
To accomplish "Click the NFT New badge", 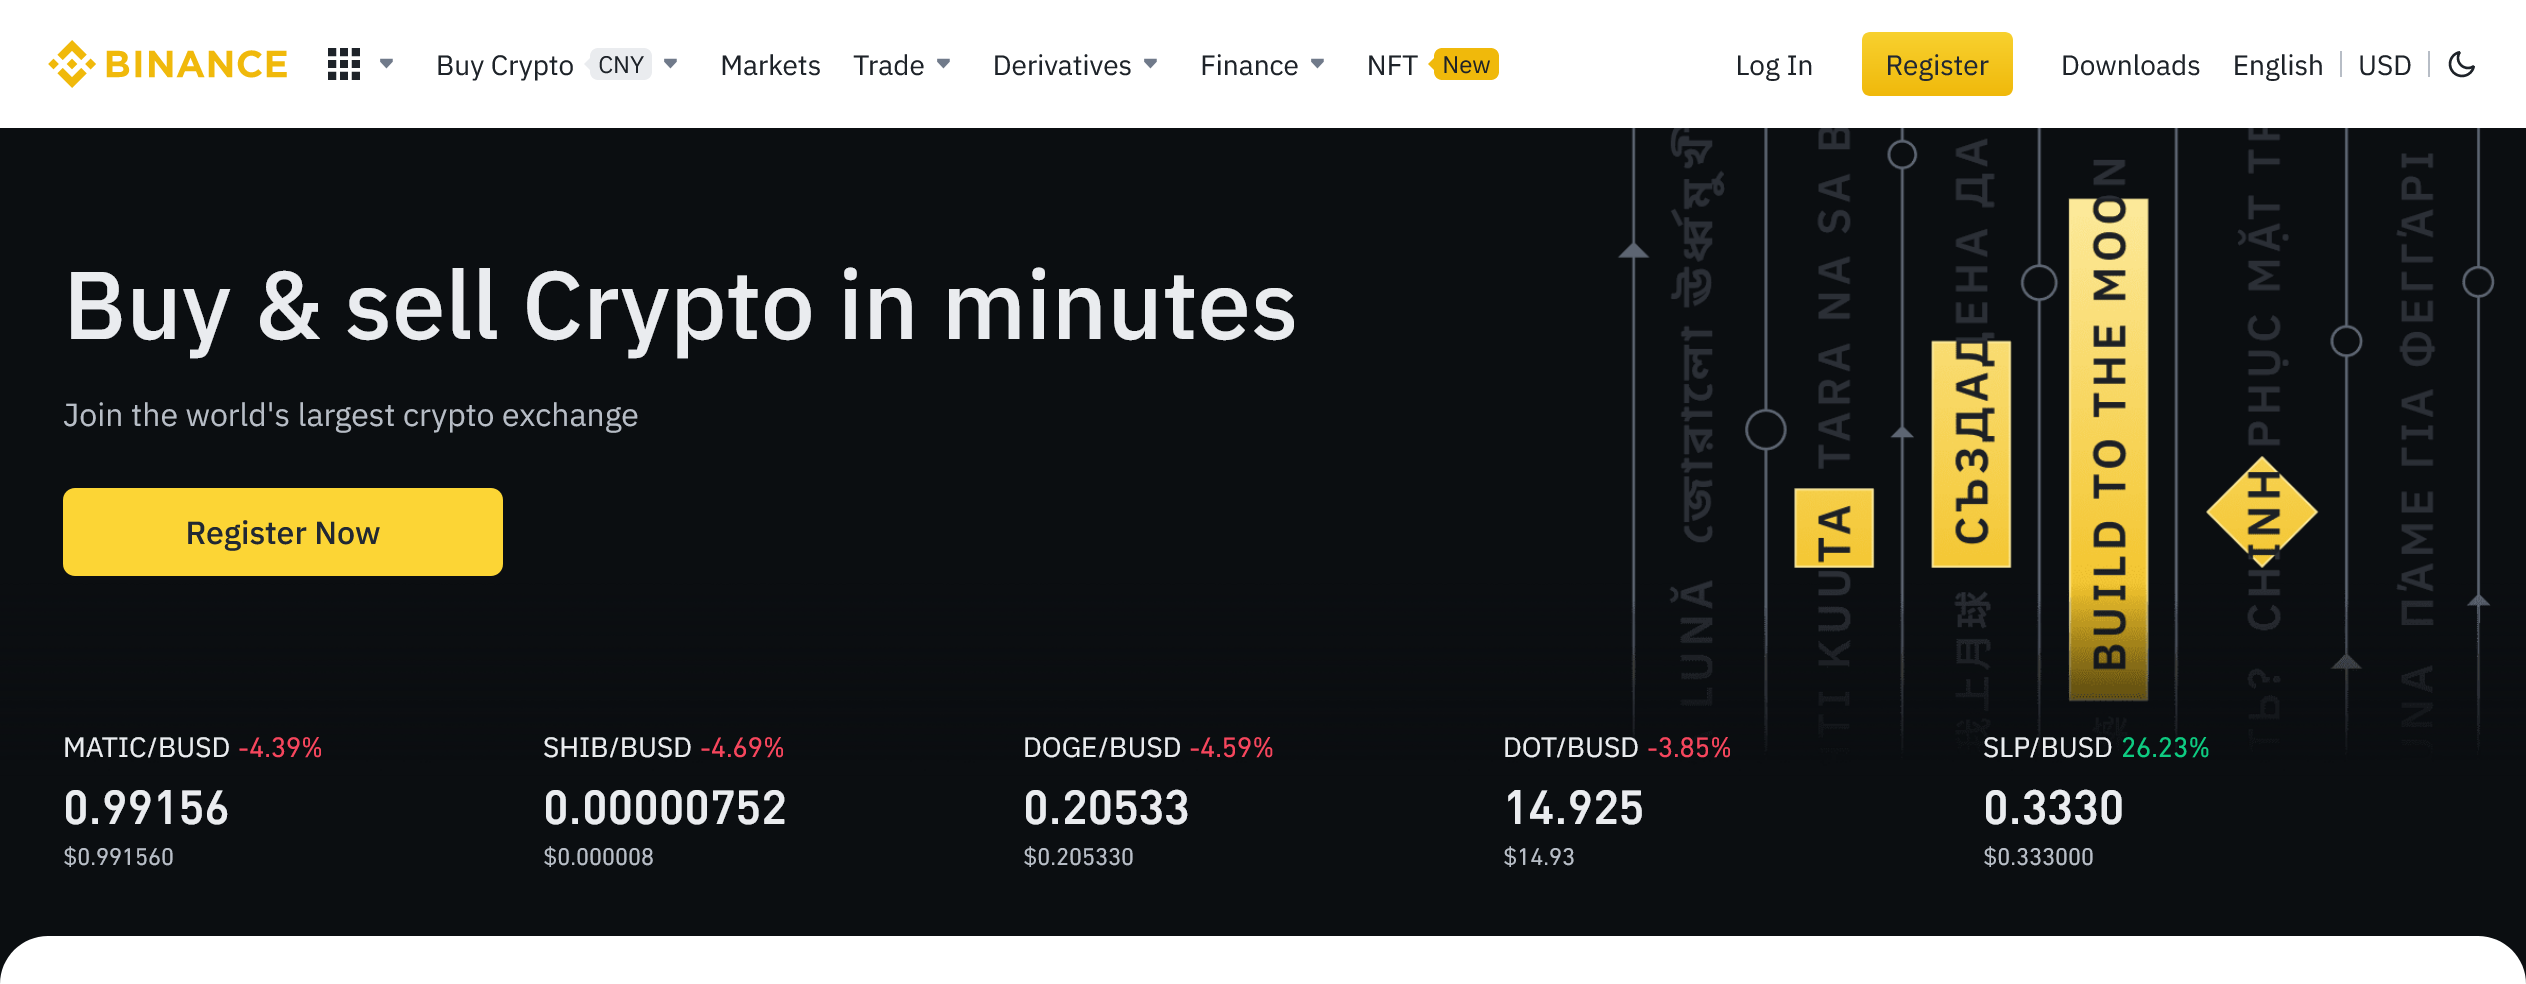I will pyautogui.click(x=1466, y=65).
